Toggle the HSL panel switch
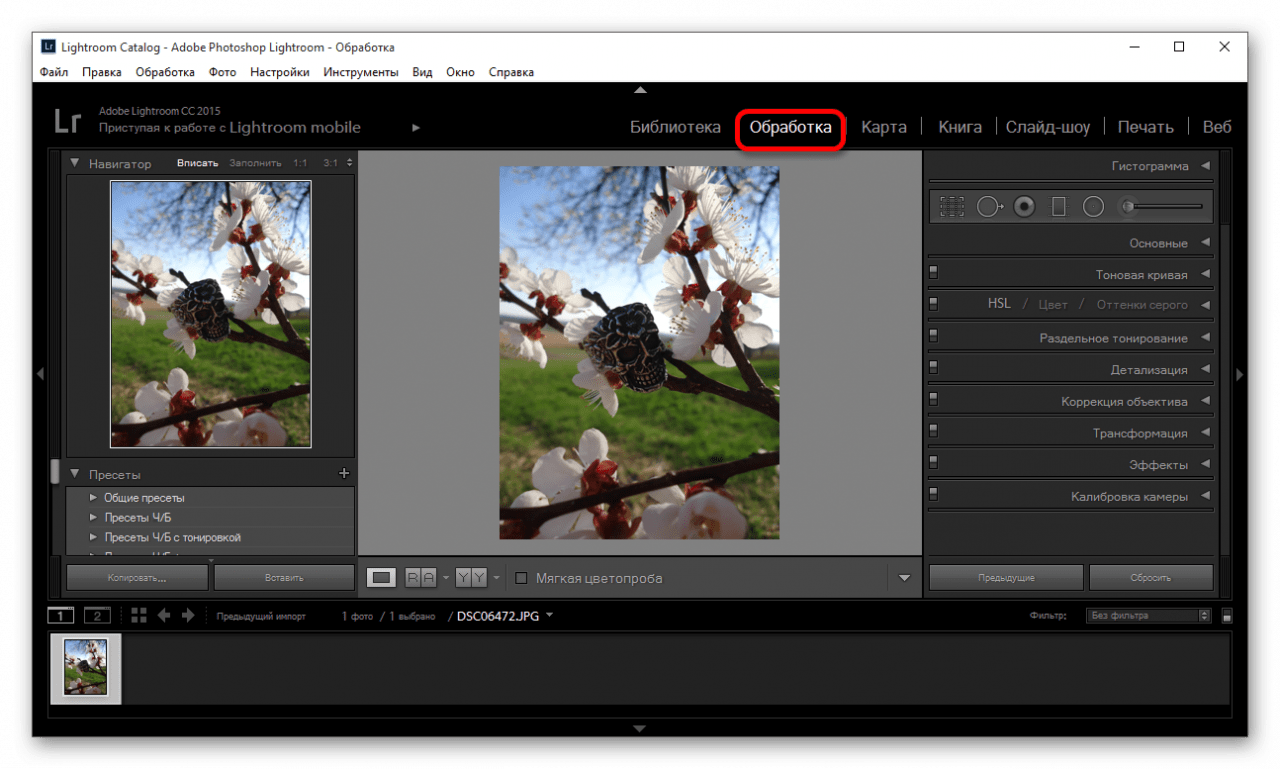Screen dimensions: 1280x769 (x=933, y=303)
